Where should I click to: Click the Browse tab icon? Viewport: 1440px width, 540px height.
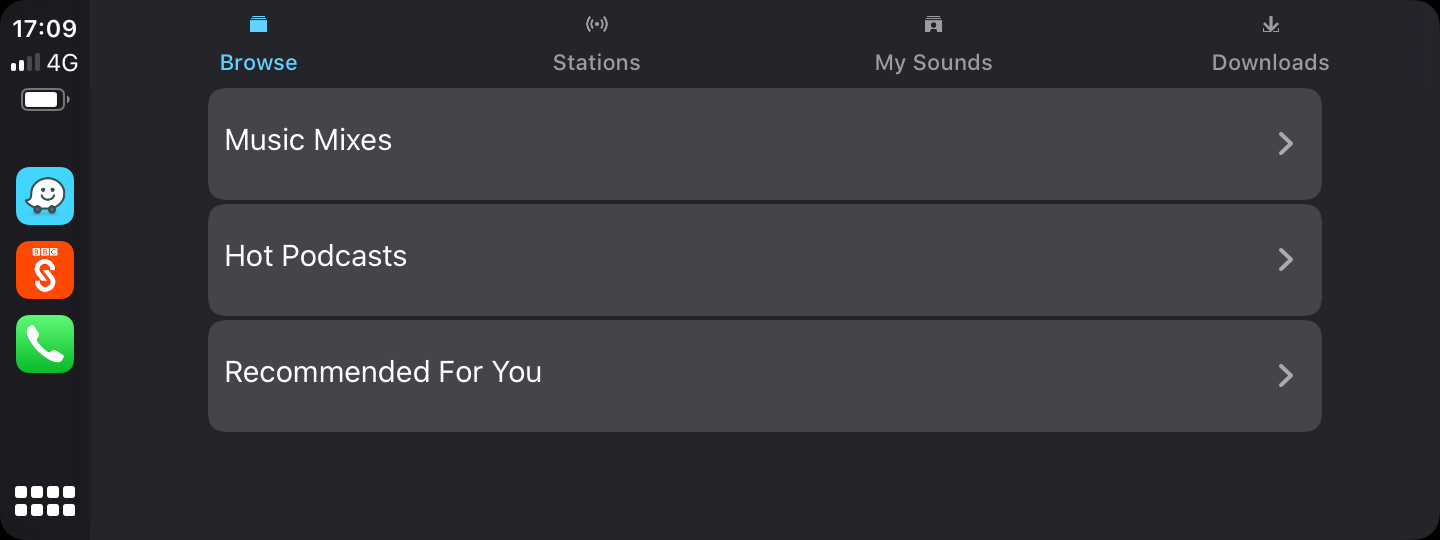pyautogui.click(x=259, y=24)
